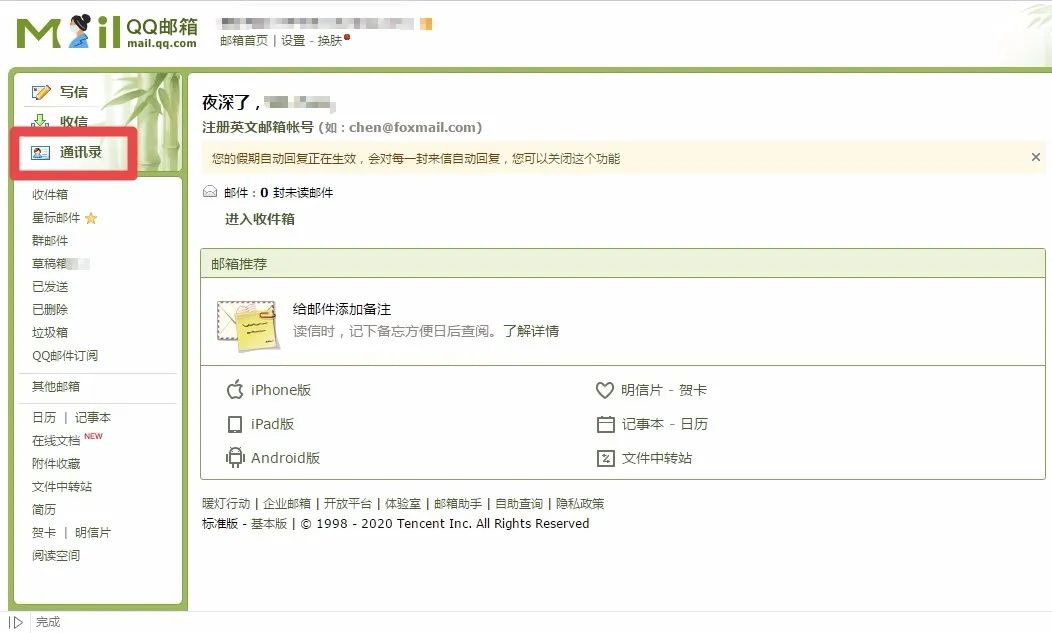Click the 换肤 skin link
The width and height of the screenshot is (1052, 633).
coord(330,41)
